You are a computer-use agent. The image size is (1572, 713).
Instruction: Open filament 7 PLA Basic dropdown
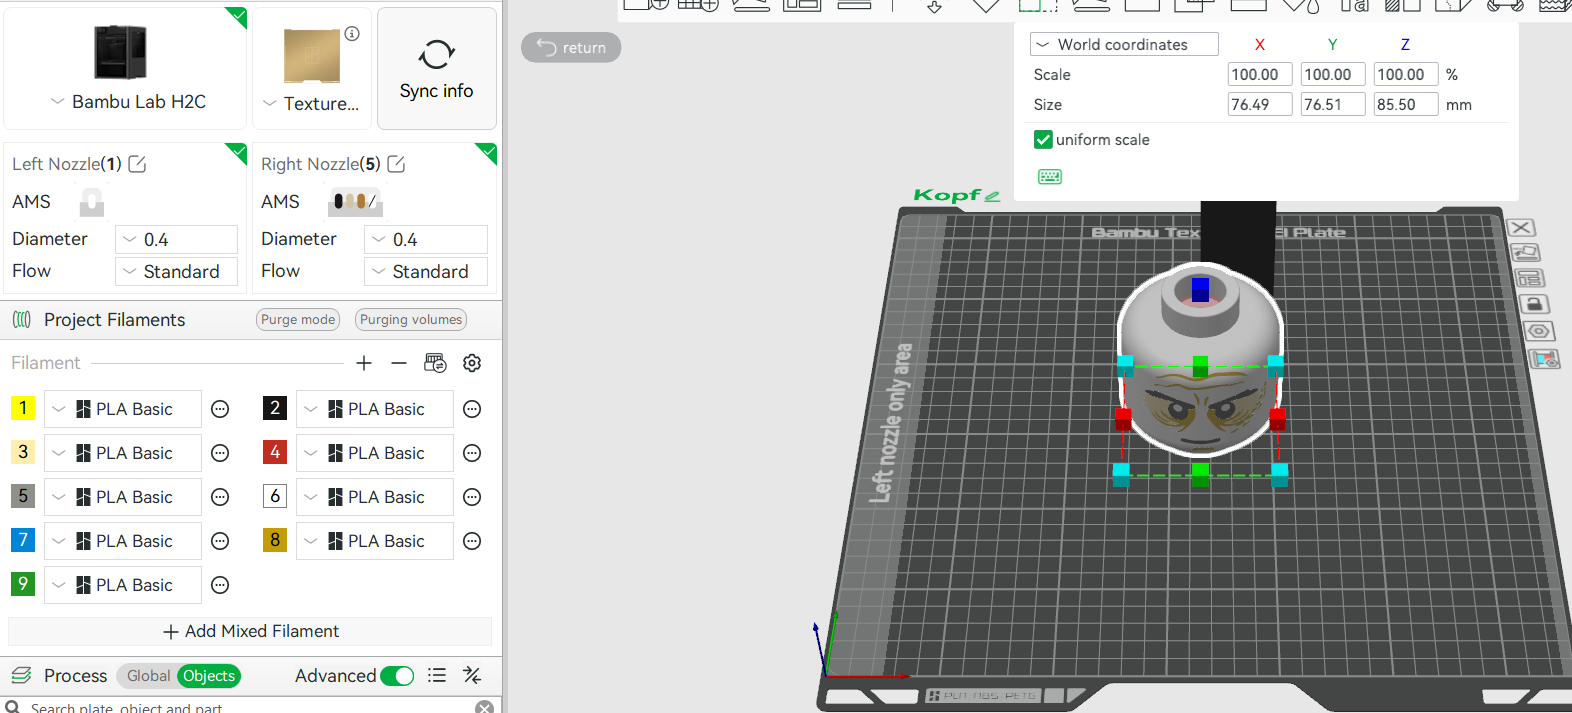click(123, 541)
